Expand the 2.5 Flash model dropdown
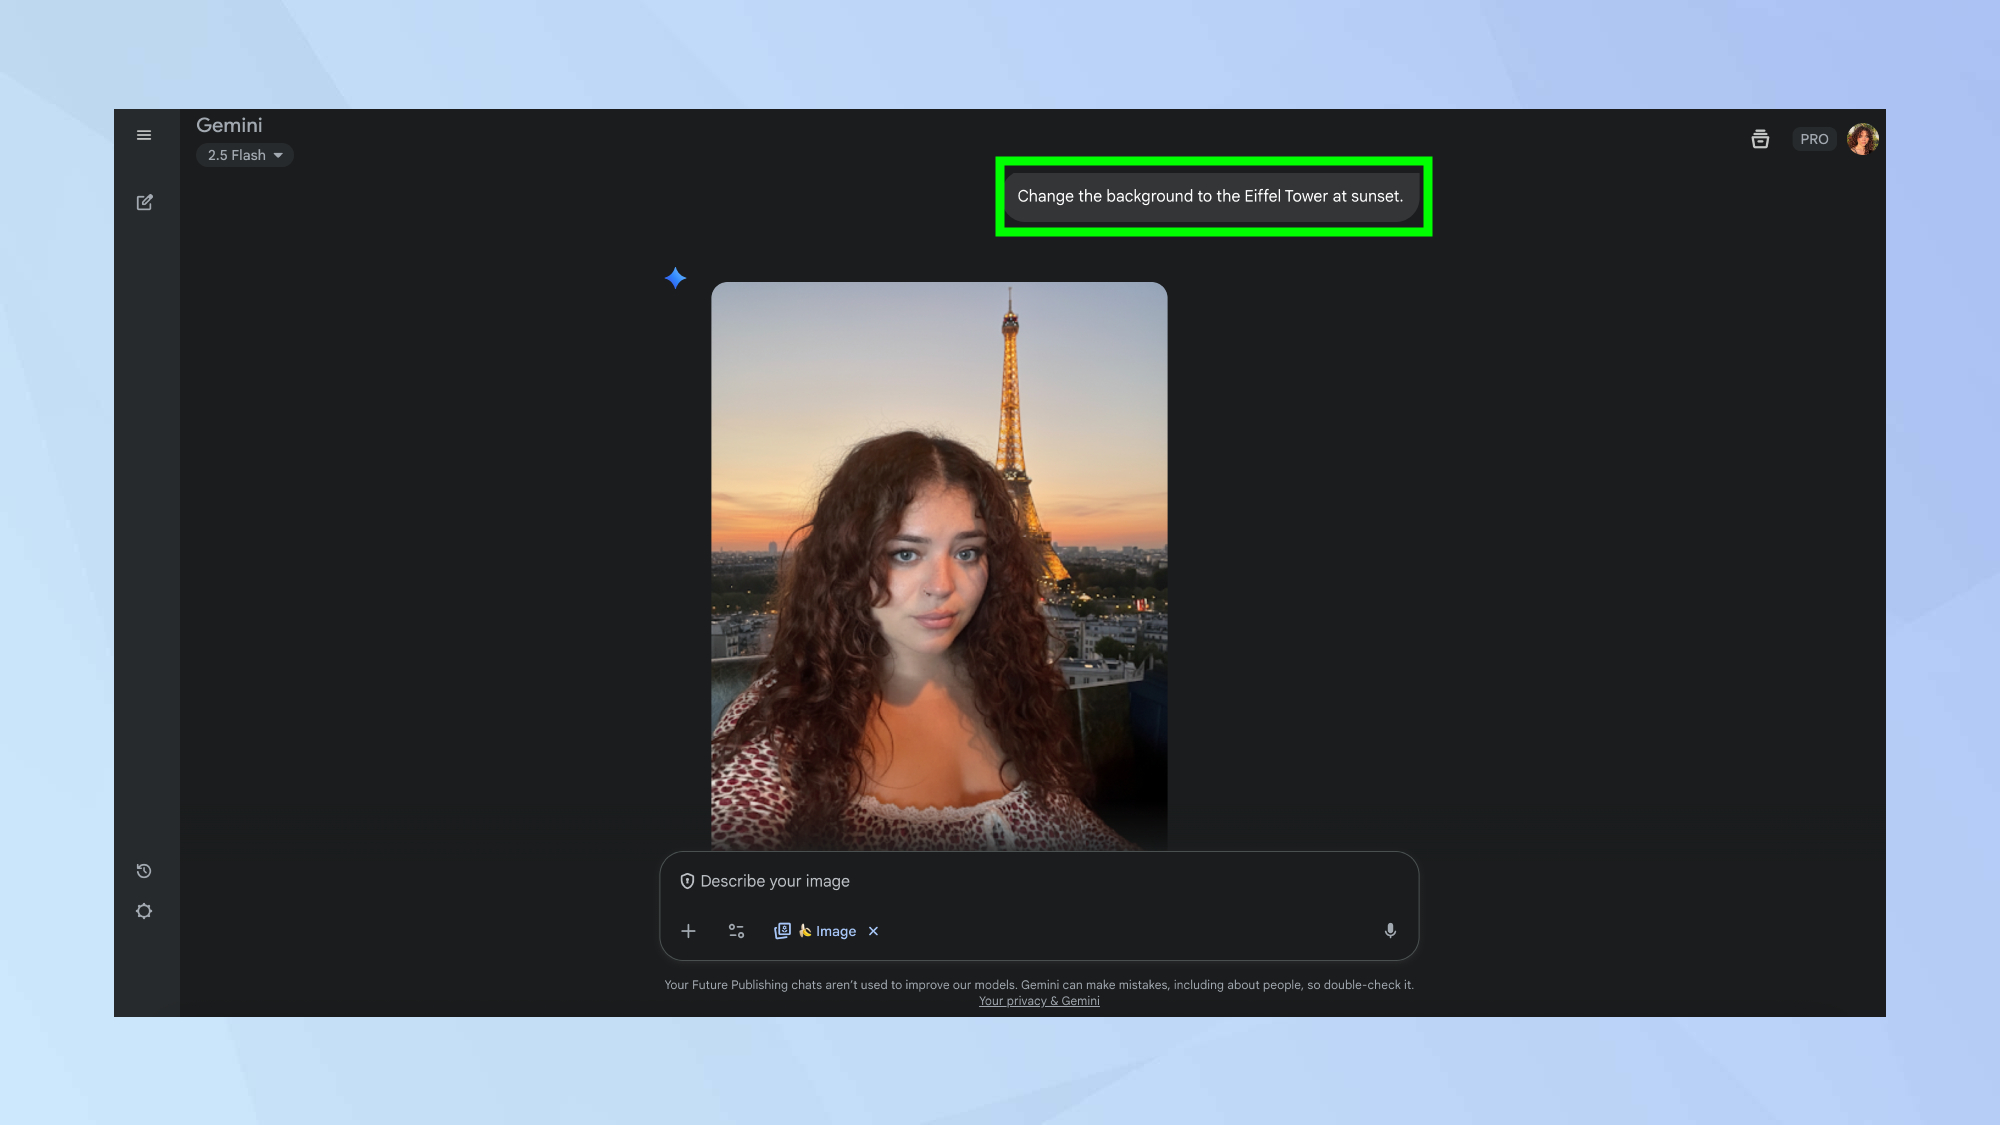 245,155
